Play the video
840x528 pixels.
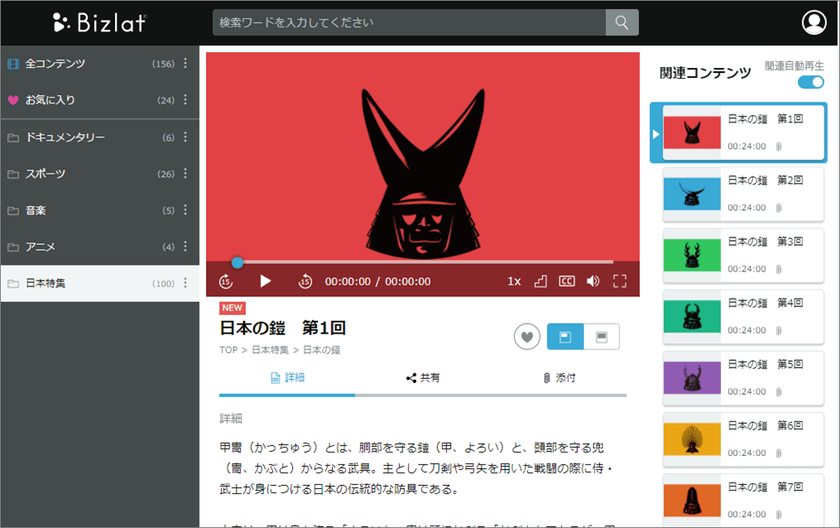[265, 281]
